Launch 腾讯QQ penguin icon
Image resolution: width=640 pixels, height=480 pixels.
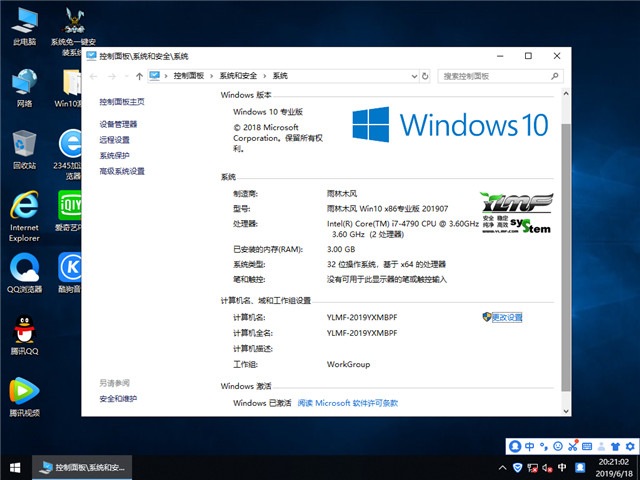coord(24,335)
